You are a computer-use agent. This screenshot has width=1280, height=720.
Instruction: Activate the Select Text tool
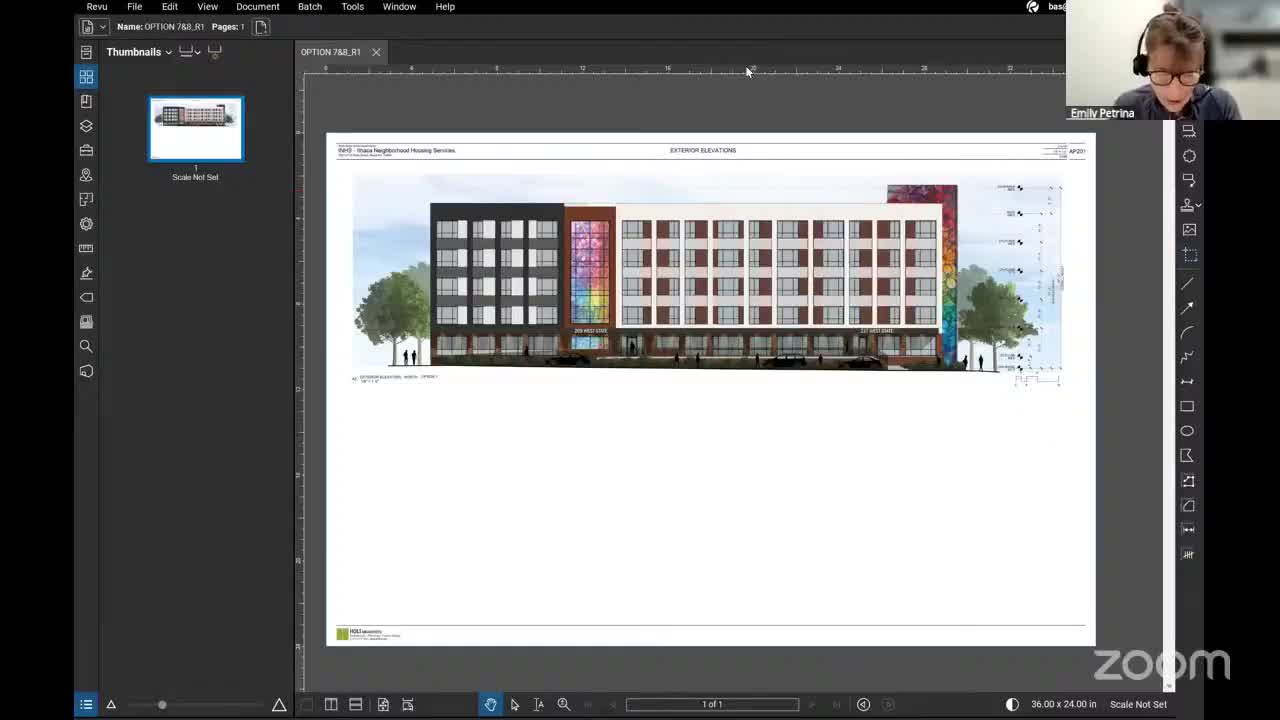pos(538,704)
